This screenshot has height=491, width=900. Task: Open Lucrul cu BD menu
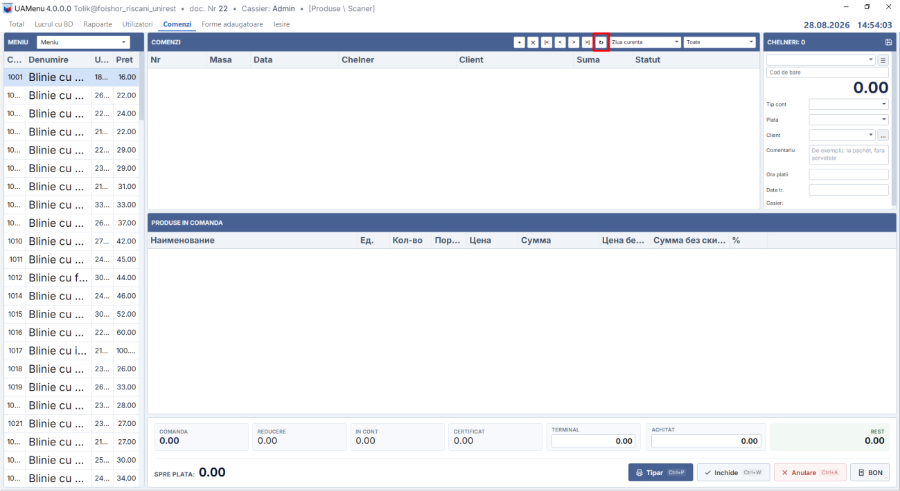pos(54,24)
